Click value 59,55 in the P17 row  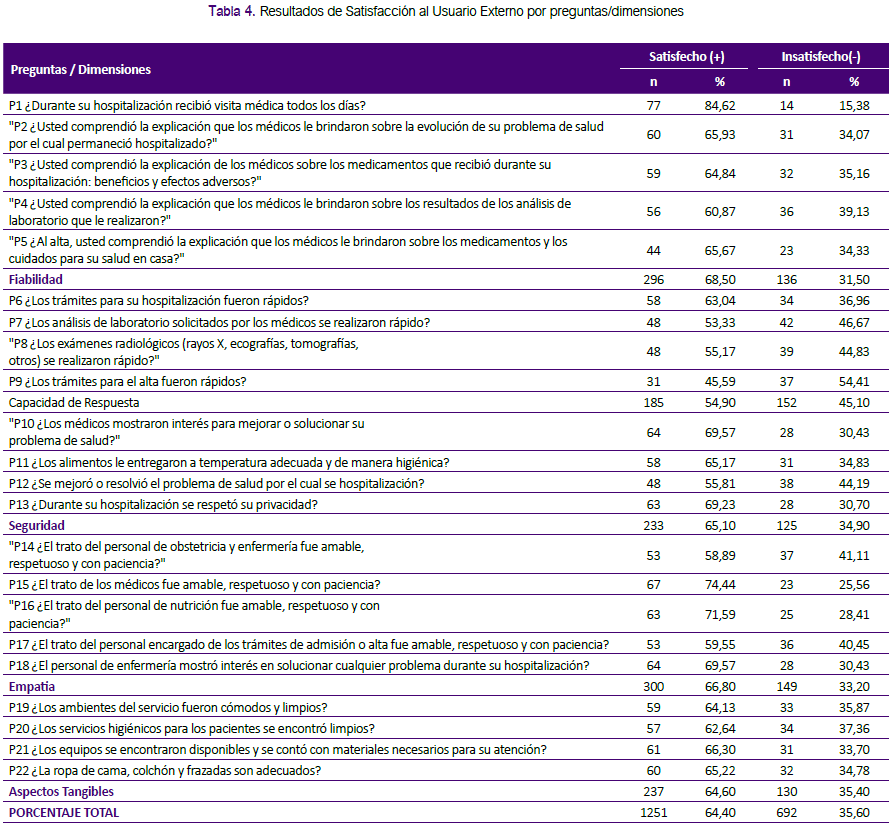[720, 645]
